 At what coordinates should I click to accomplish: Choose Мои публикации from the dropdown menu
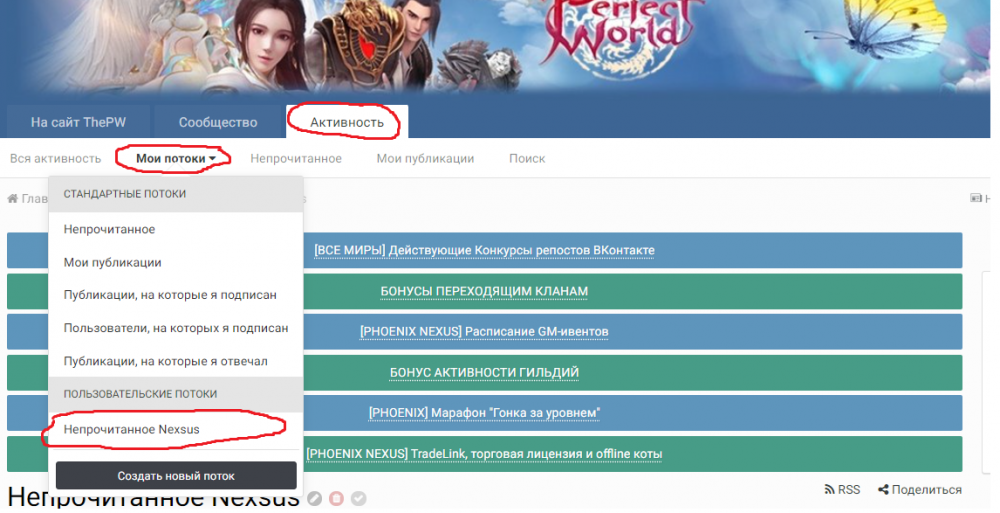click(112, 262)
